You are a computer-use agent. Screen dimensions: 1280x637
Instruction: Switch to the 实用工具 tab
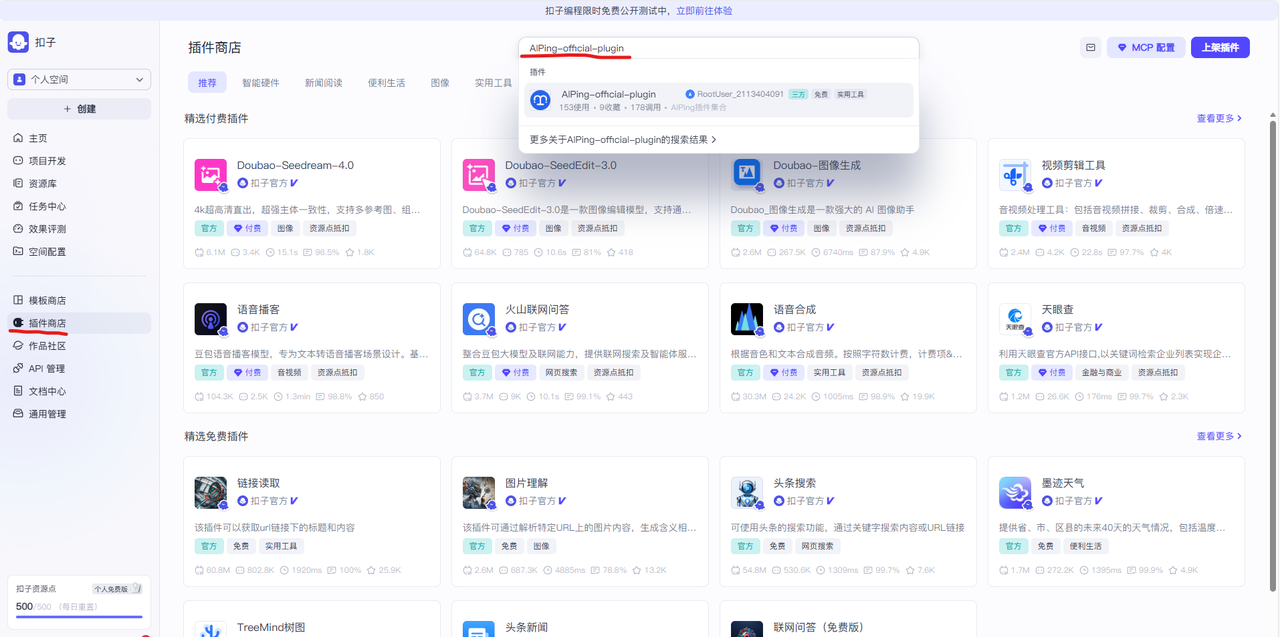493,83
